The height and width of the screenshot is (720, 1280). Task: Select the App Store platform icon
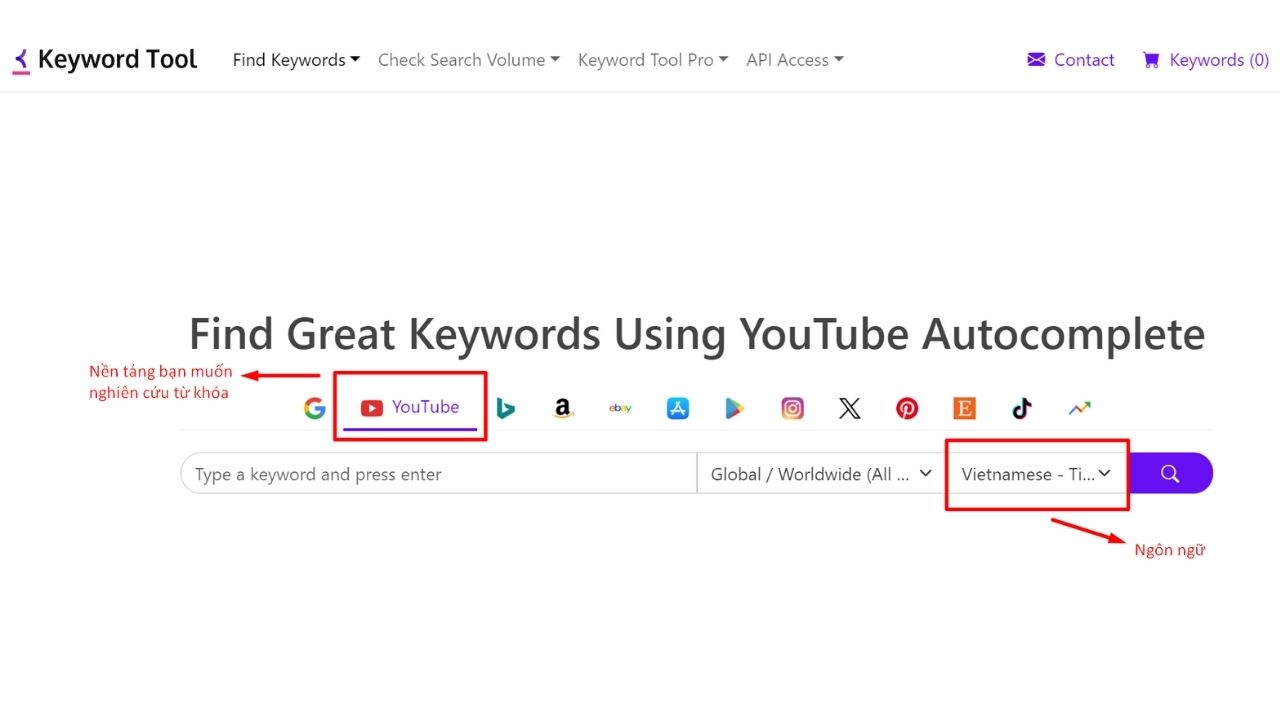pos(678,408)
